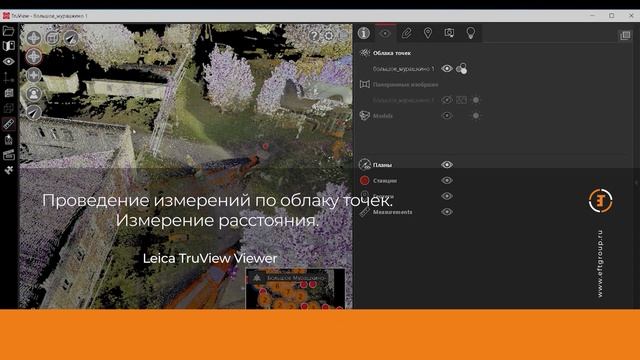Open the info tab in right panel

(364, 33)
